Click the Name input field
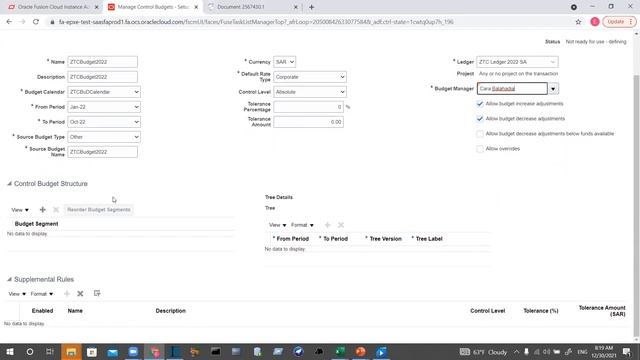Image resolution: width=640 pixels, height=360 pixels. coord(102,62)
